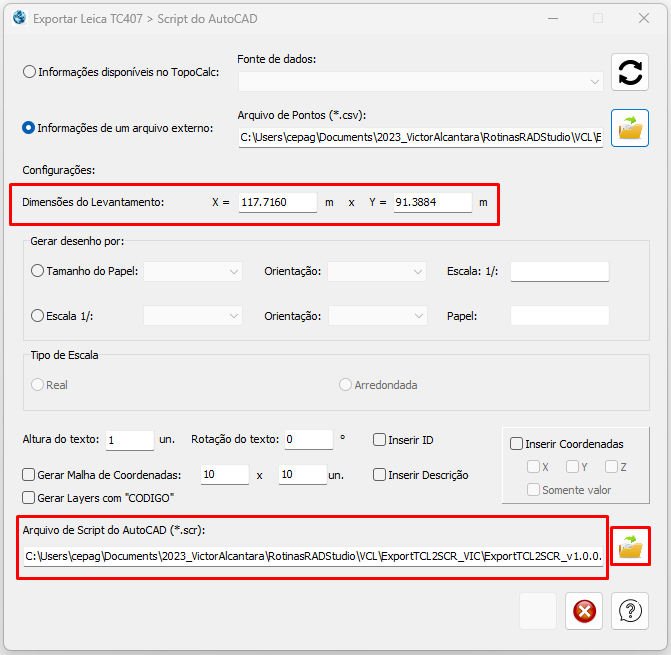Click the X dimension value field
The width and height of the screenshot is (671, 655).
pos(277,202)
